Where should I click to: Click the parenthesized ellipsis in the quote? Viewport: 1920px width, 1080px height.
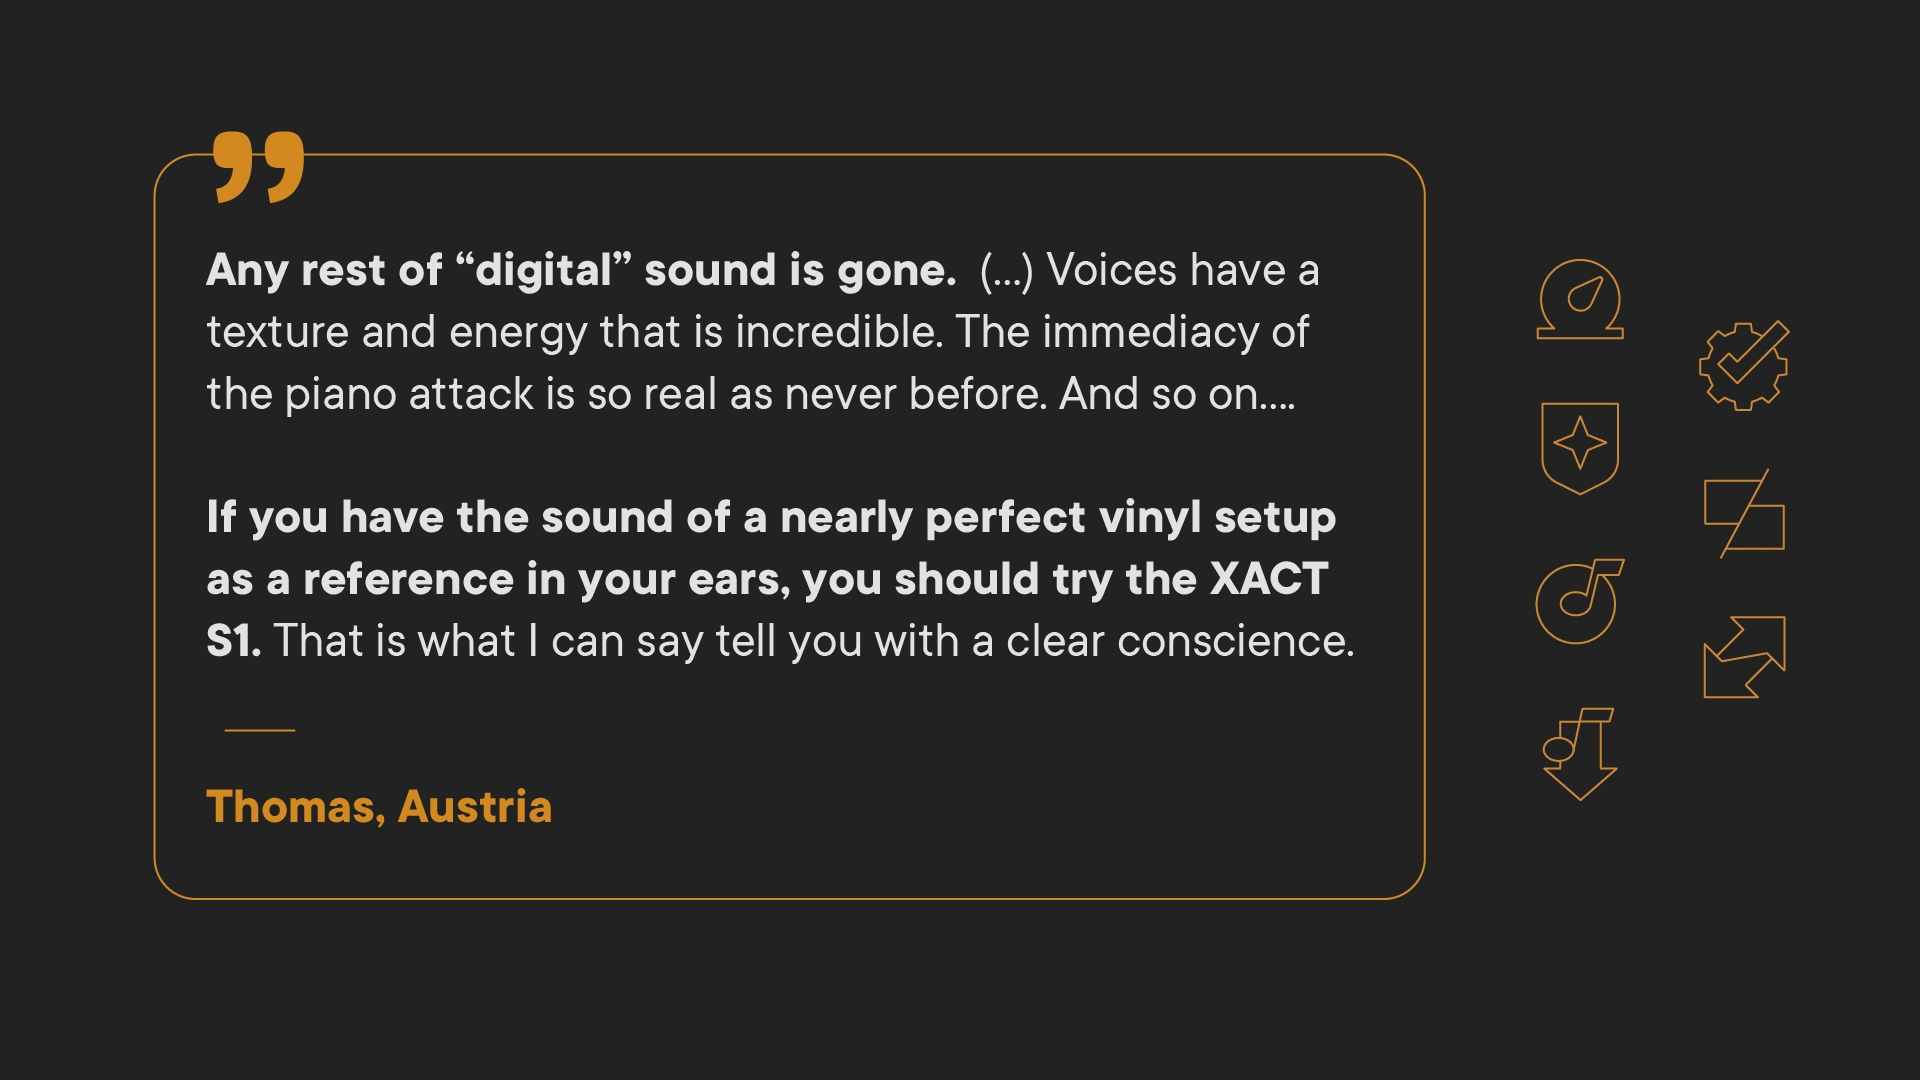point(1006,271)
